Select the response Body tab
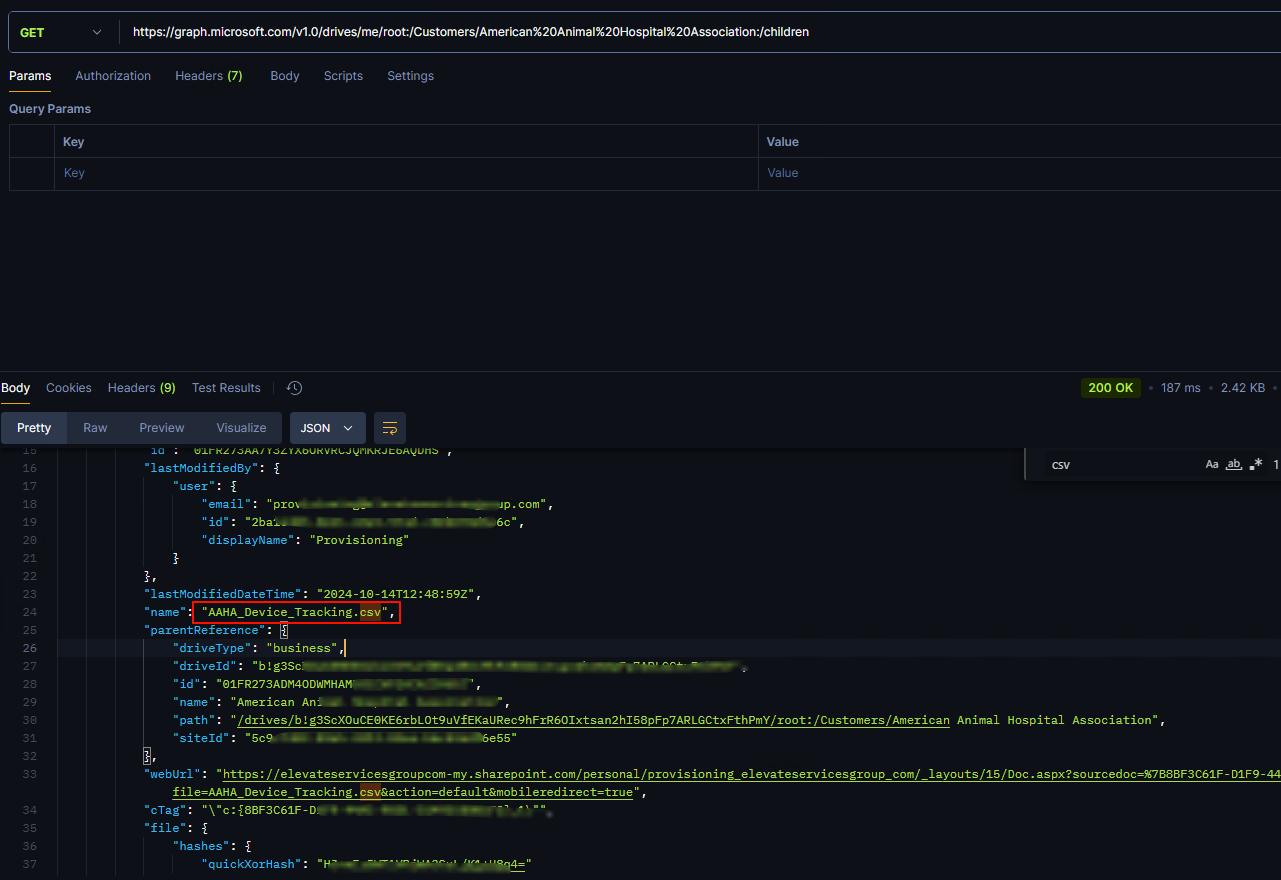Viewport: 1281px width, 880px height. [15, 388]
